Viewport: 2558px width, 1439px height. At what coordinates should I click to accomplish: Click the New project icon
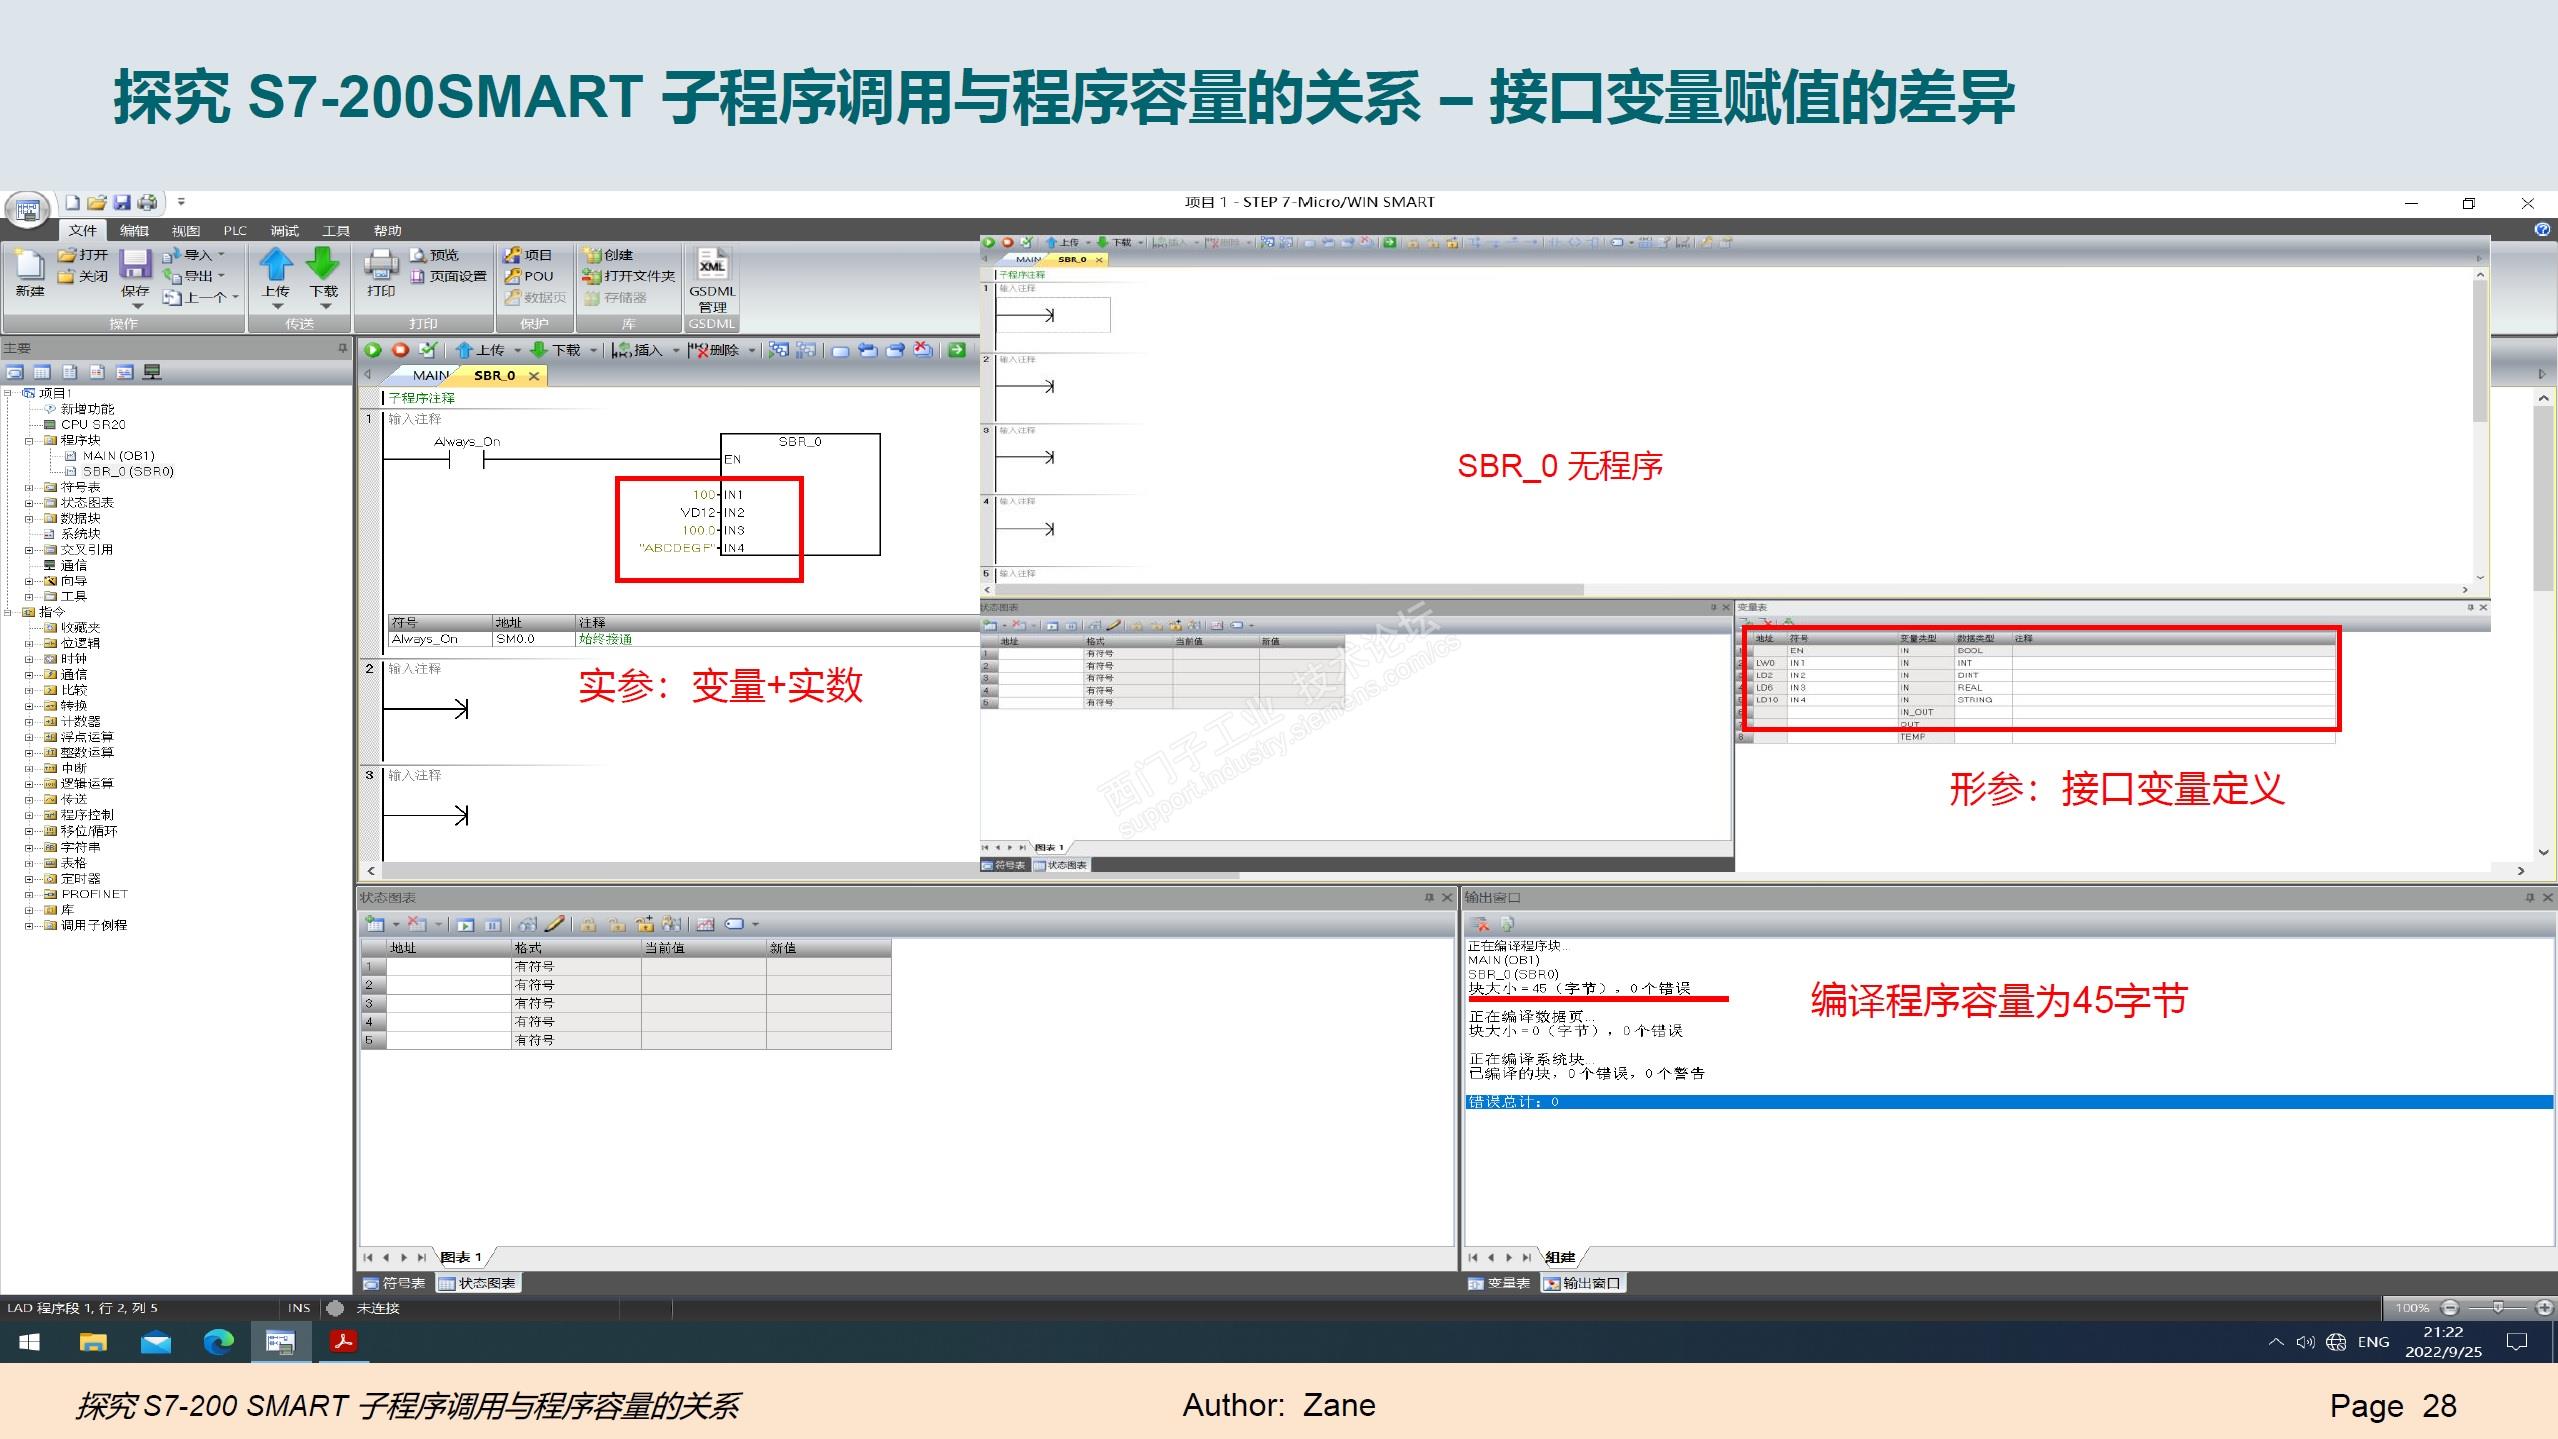(29, 266)
